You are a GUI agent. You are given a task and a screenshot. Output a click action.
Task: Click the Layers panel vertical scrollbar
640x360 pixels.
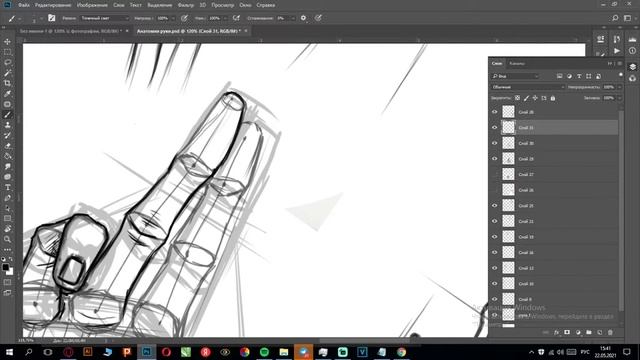coord(621,210)
